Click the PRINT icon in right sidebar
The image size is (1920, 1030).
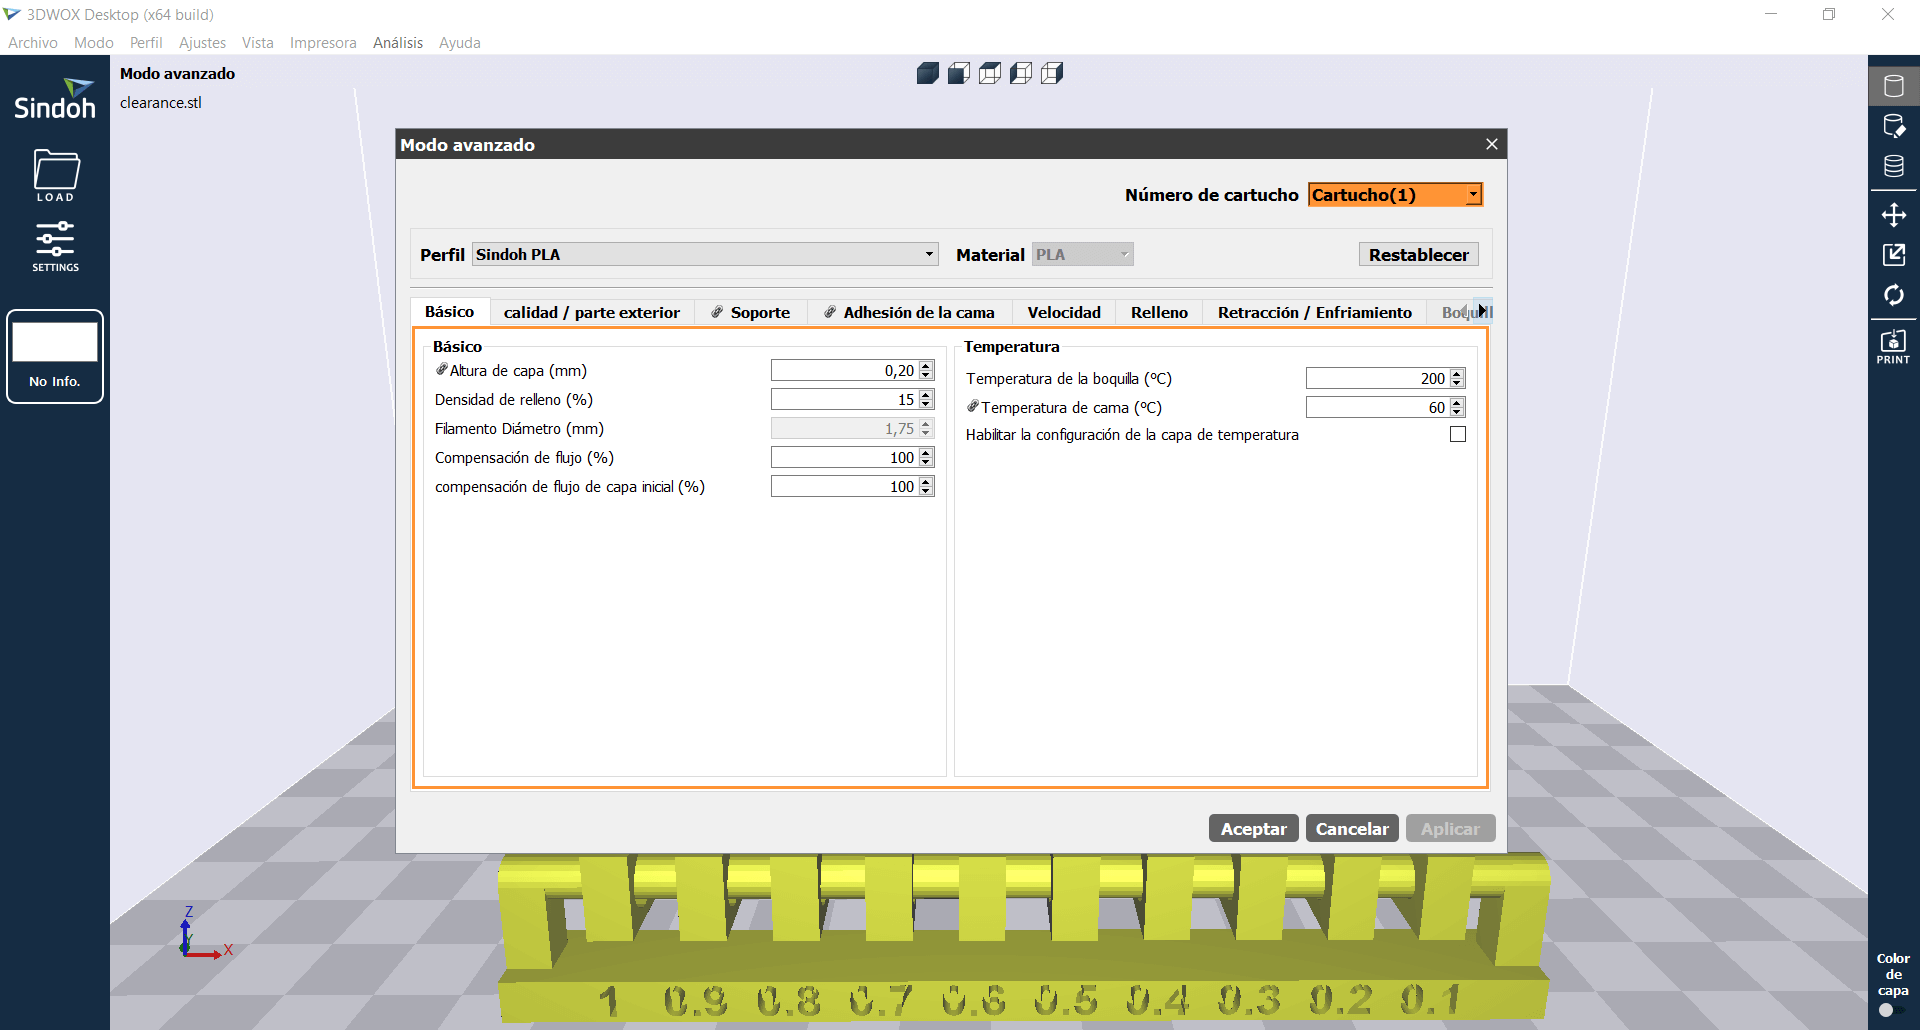point(1893,346)
